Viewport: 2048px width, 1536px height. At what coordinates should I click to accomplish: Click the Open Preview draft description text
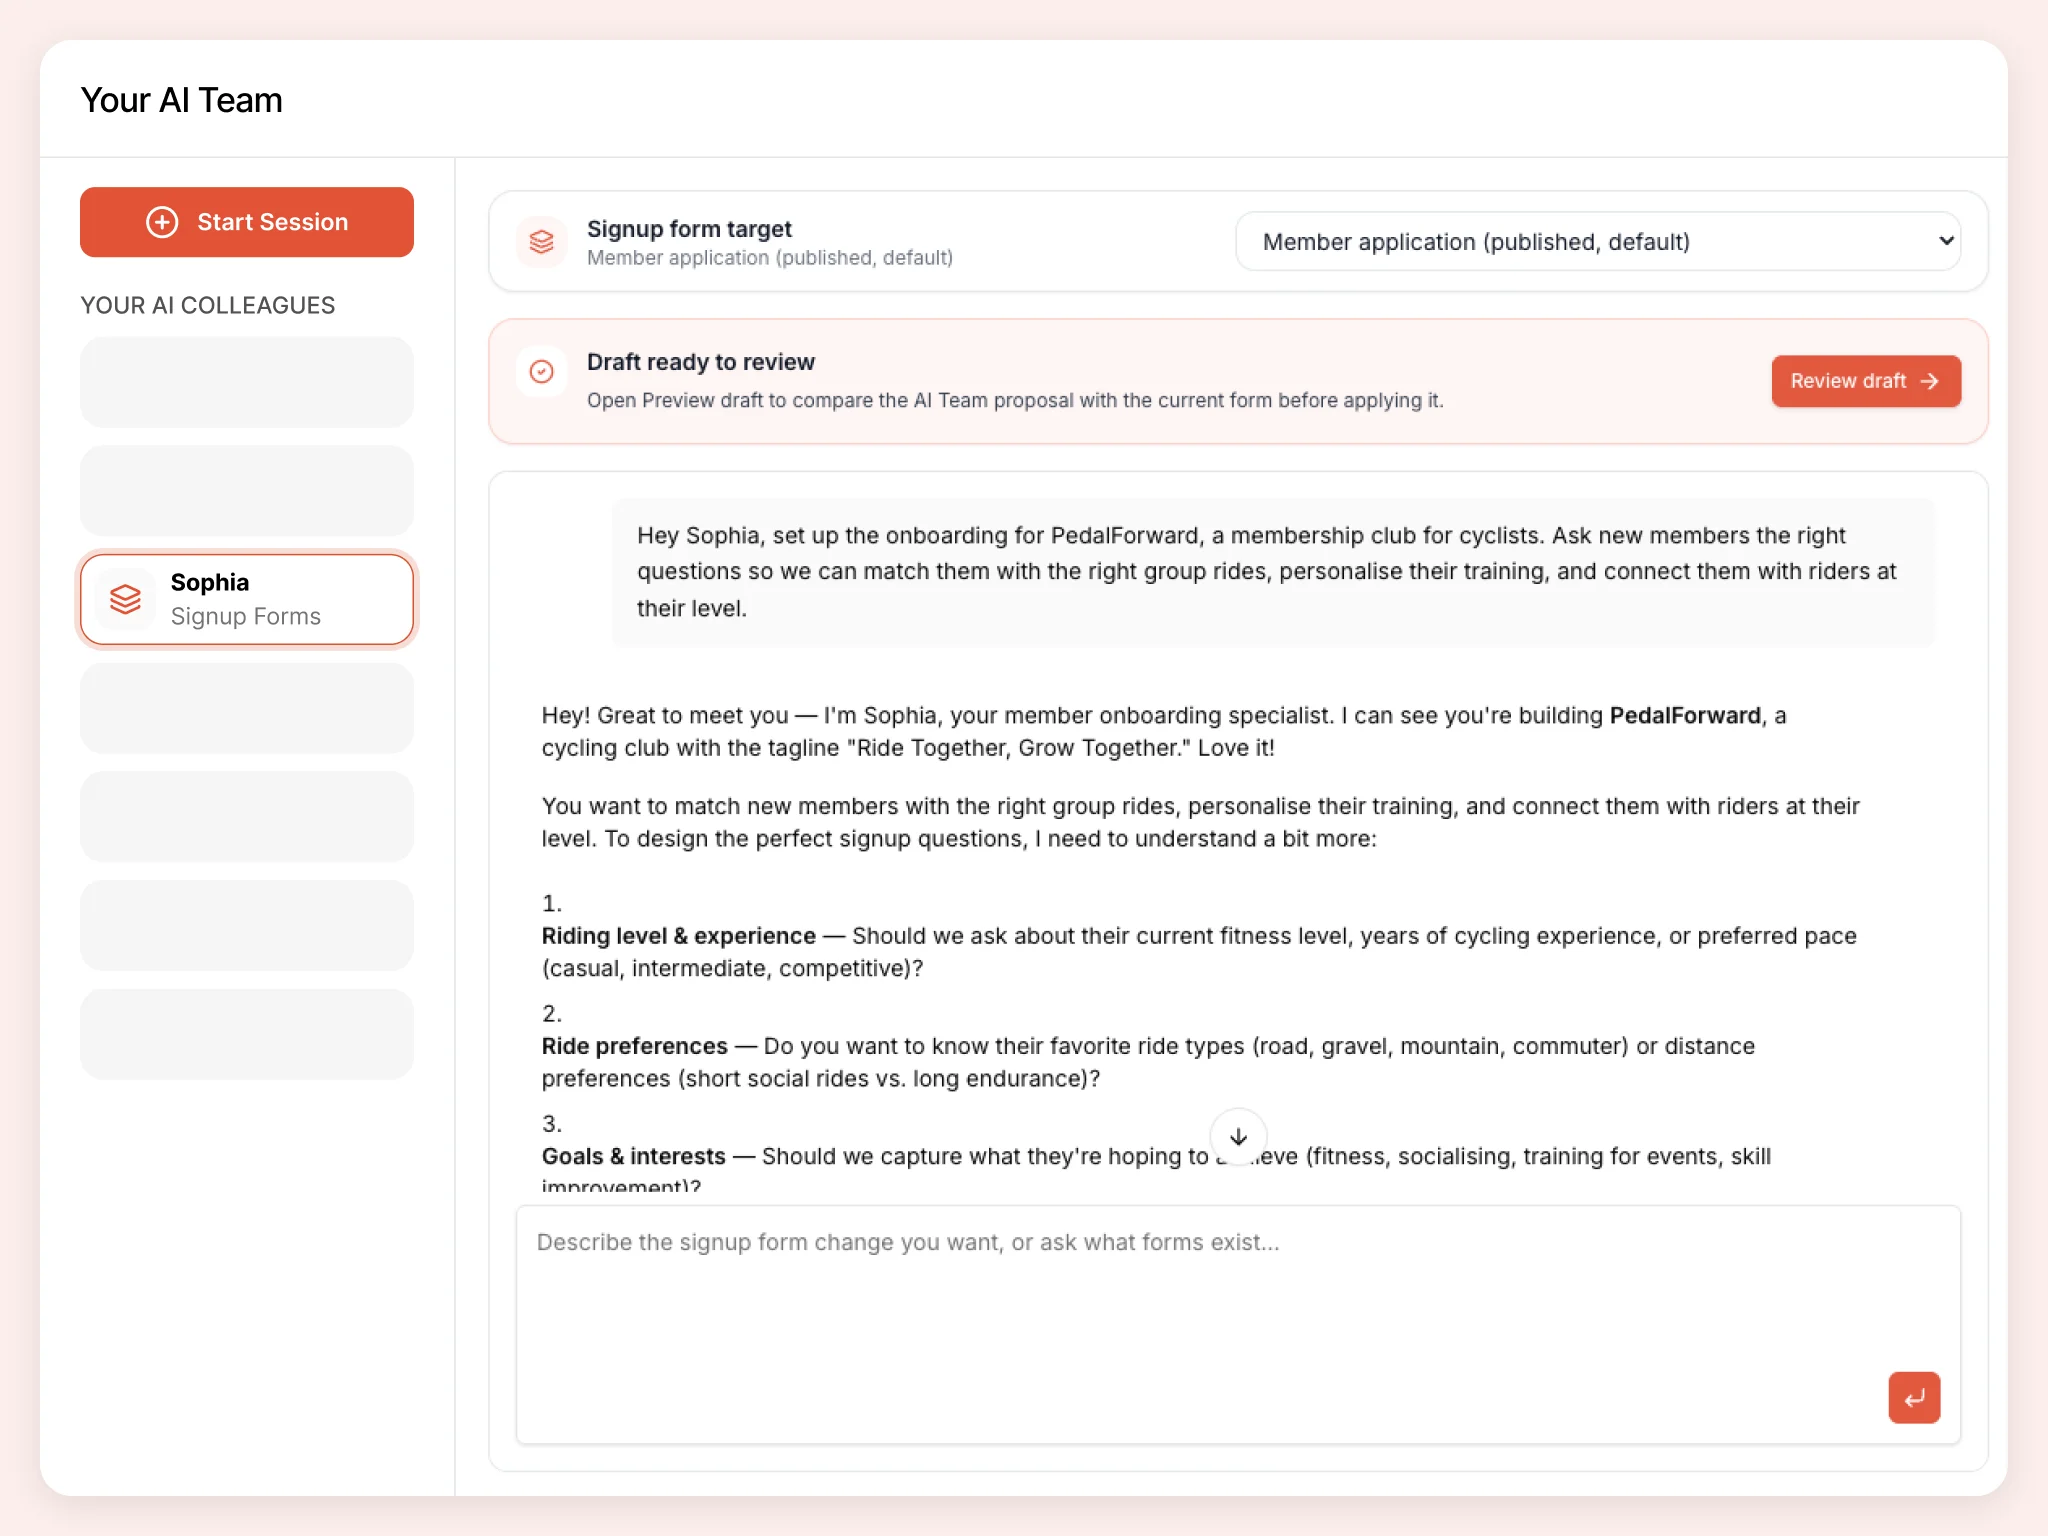tap(1015, 400)
